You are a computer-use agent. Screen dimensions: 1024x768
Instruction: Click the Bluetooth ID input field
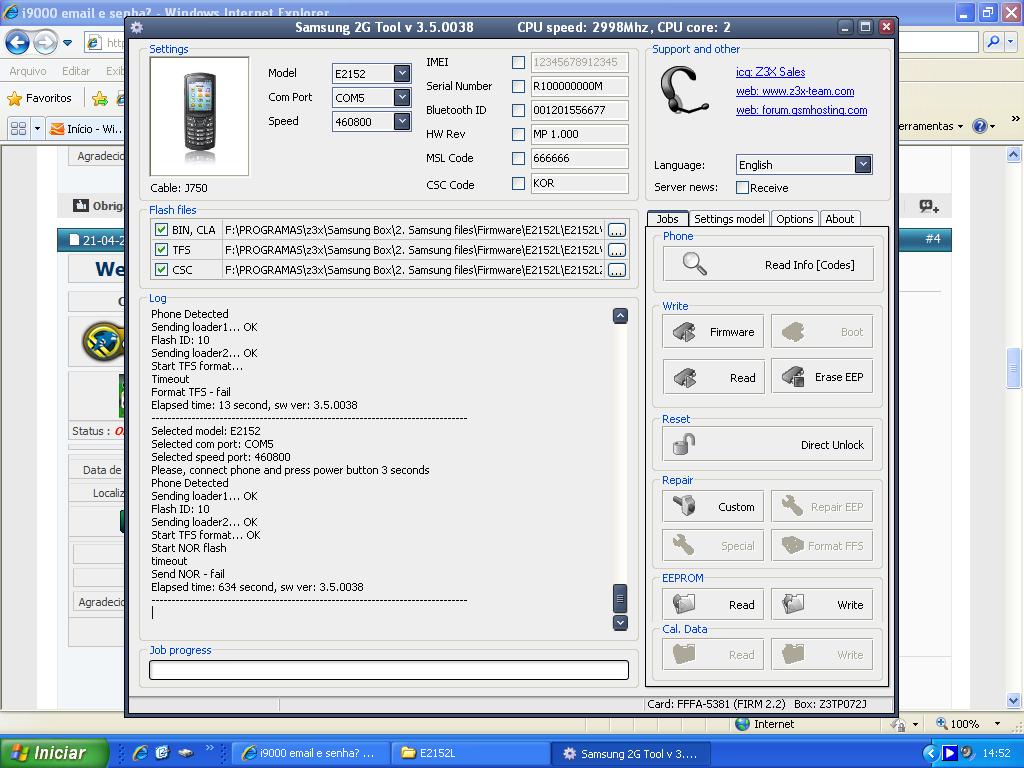pyautogui.click(x=579, y=110)
